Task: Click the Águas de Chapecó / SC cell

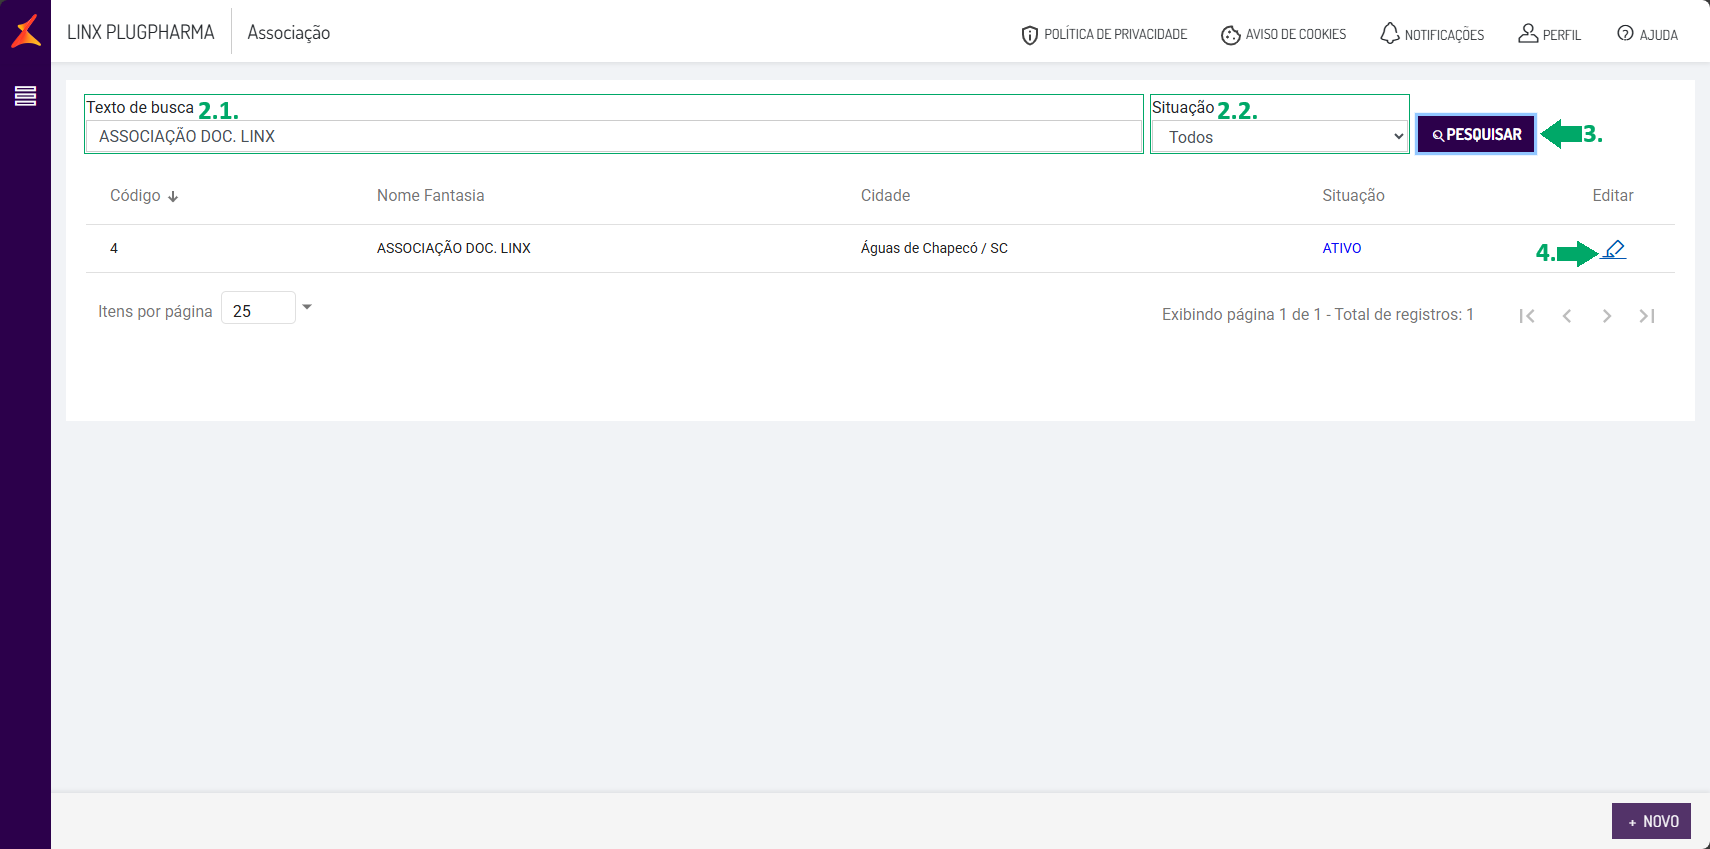Action: pos(934,248)
